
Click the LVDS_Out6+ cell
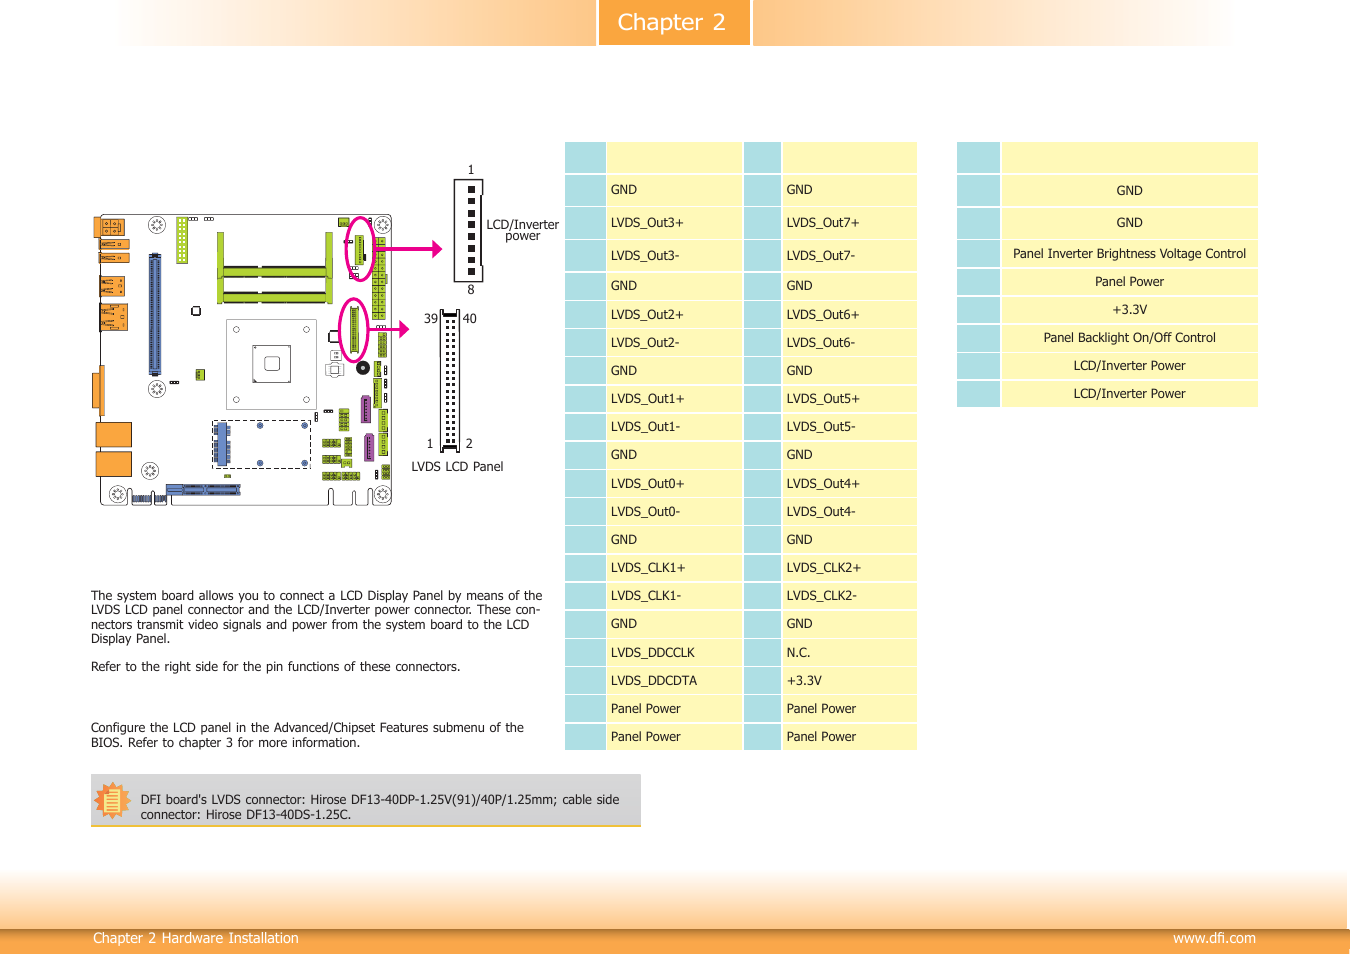849,315
